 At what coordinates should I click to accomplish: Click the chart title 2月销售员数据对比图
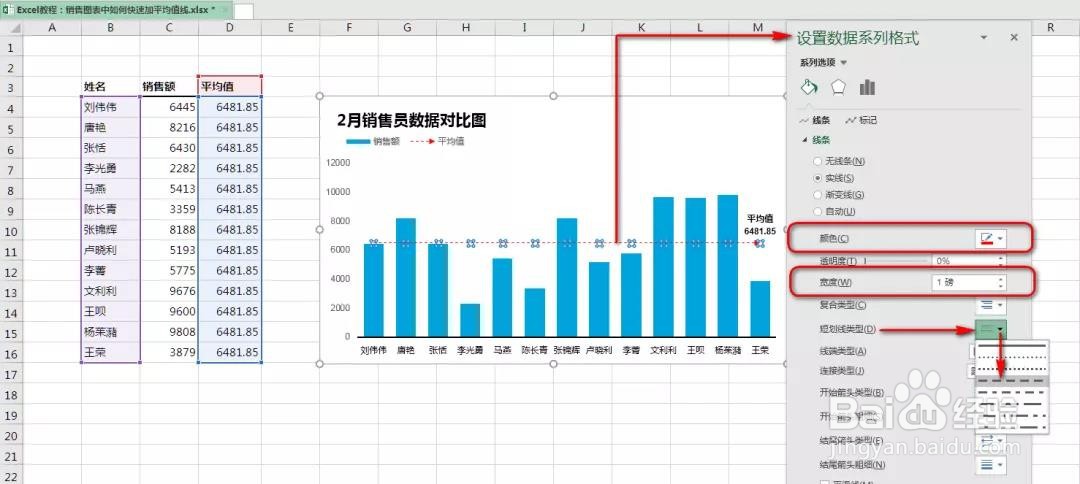pos(411,120)
